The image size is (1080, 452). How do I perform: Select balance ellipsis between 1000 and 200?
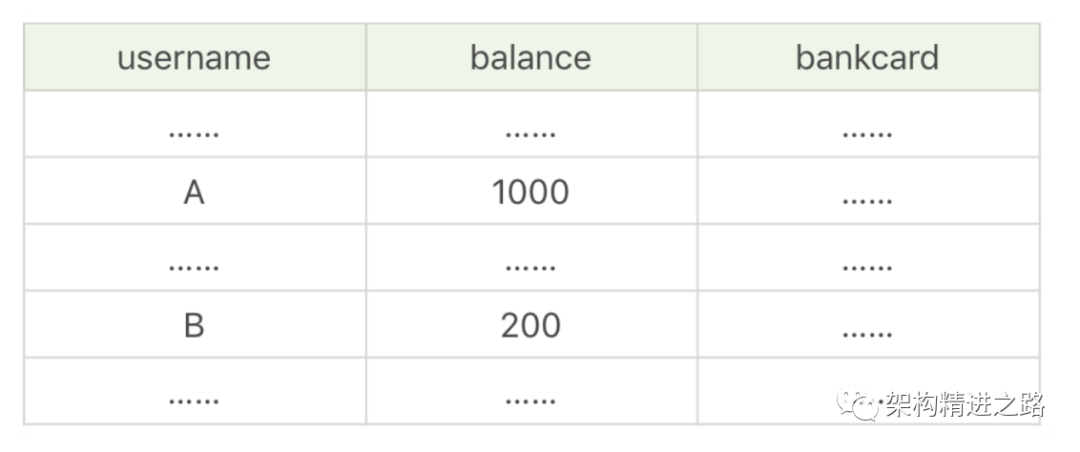(x=531, y=264)
